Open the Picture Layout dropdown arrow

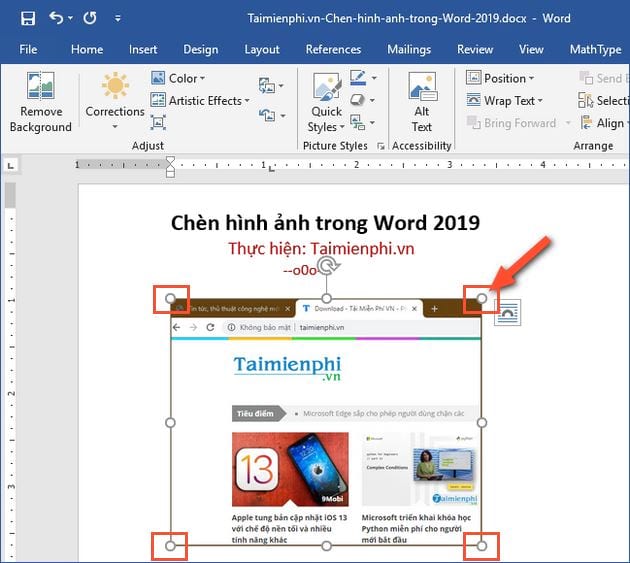(372, 122)
